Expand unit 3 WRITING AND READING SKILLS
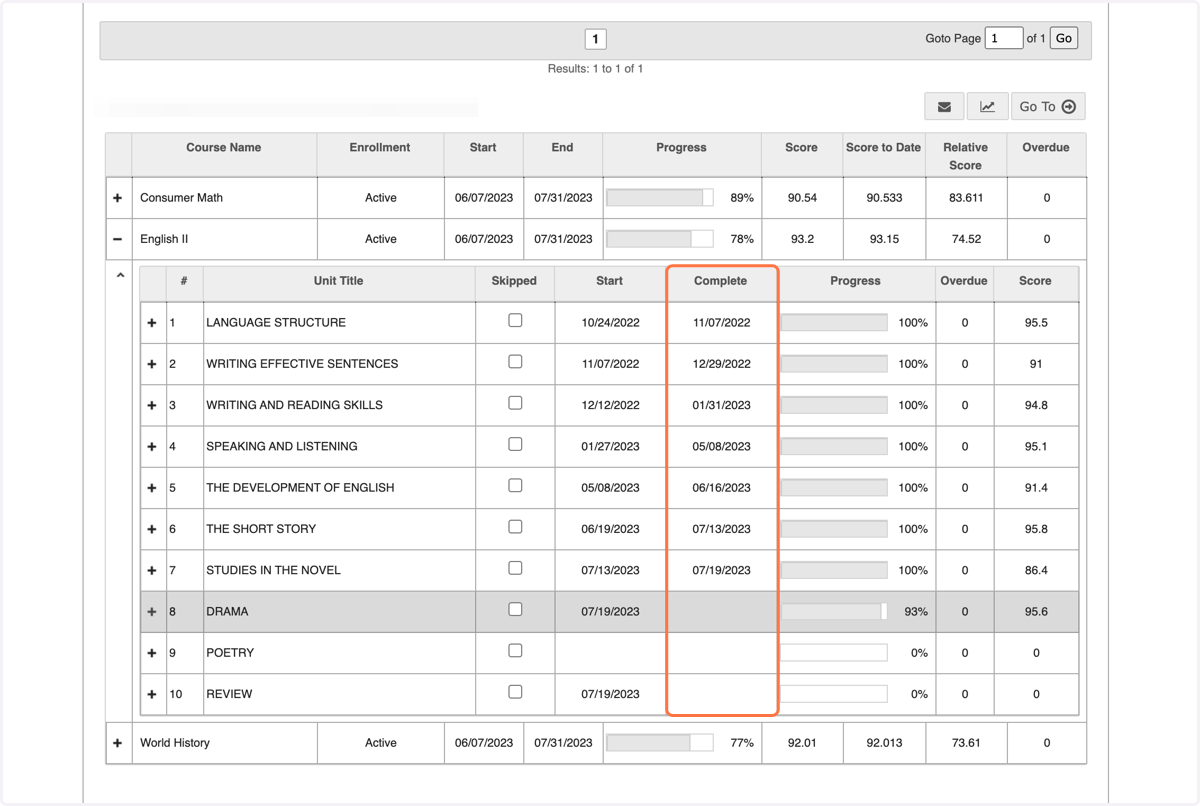Screen dimensions: 1200x806 pos(152,405)
